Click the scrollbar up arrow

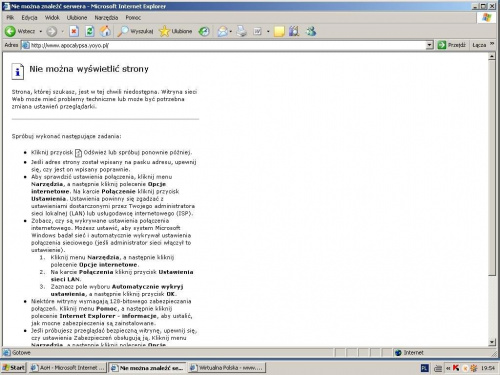pos(492,56)
